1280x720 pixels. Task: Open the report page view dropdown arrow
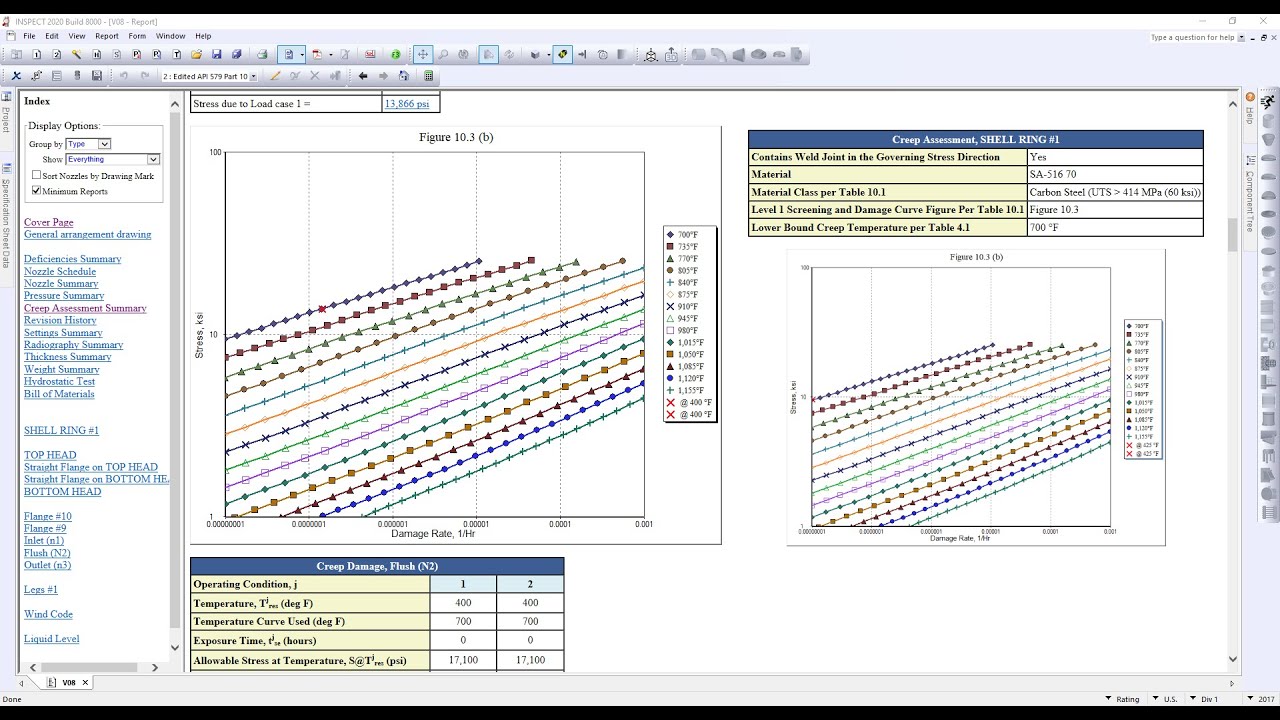(302, 54)
